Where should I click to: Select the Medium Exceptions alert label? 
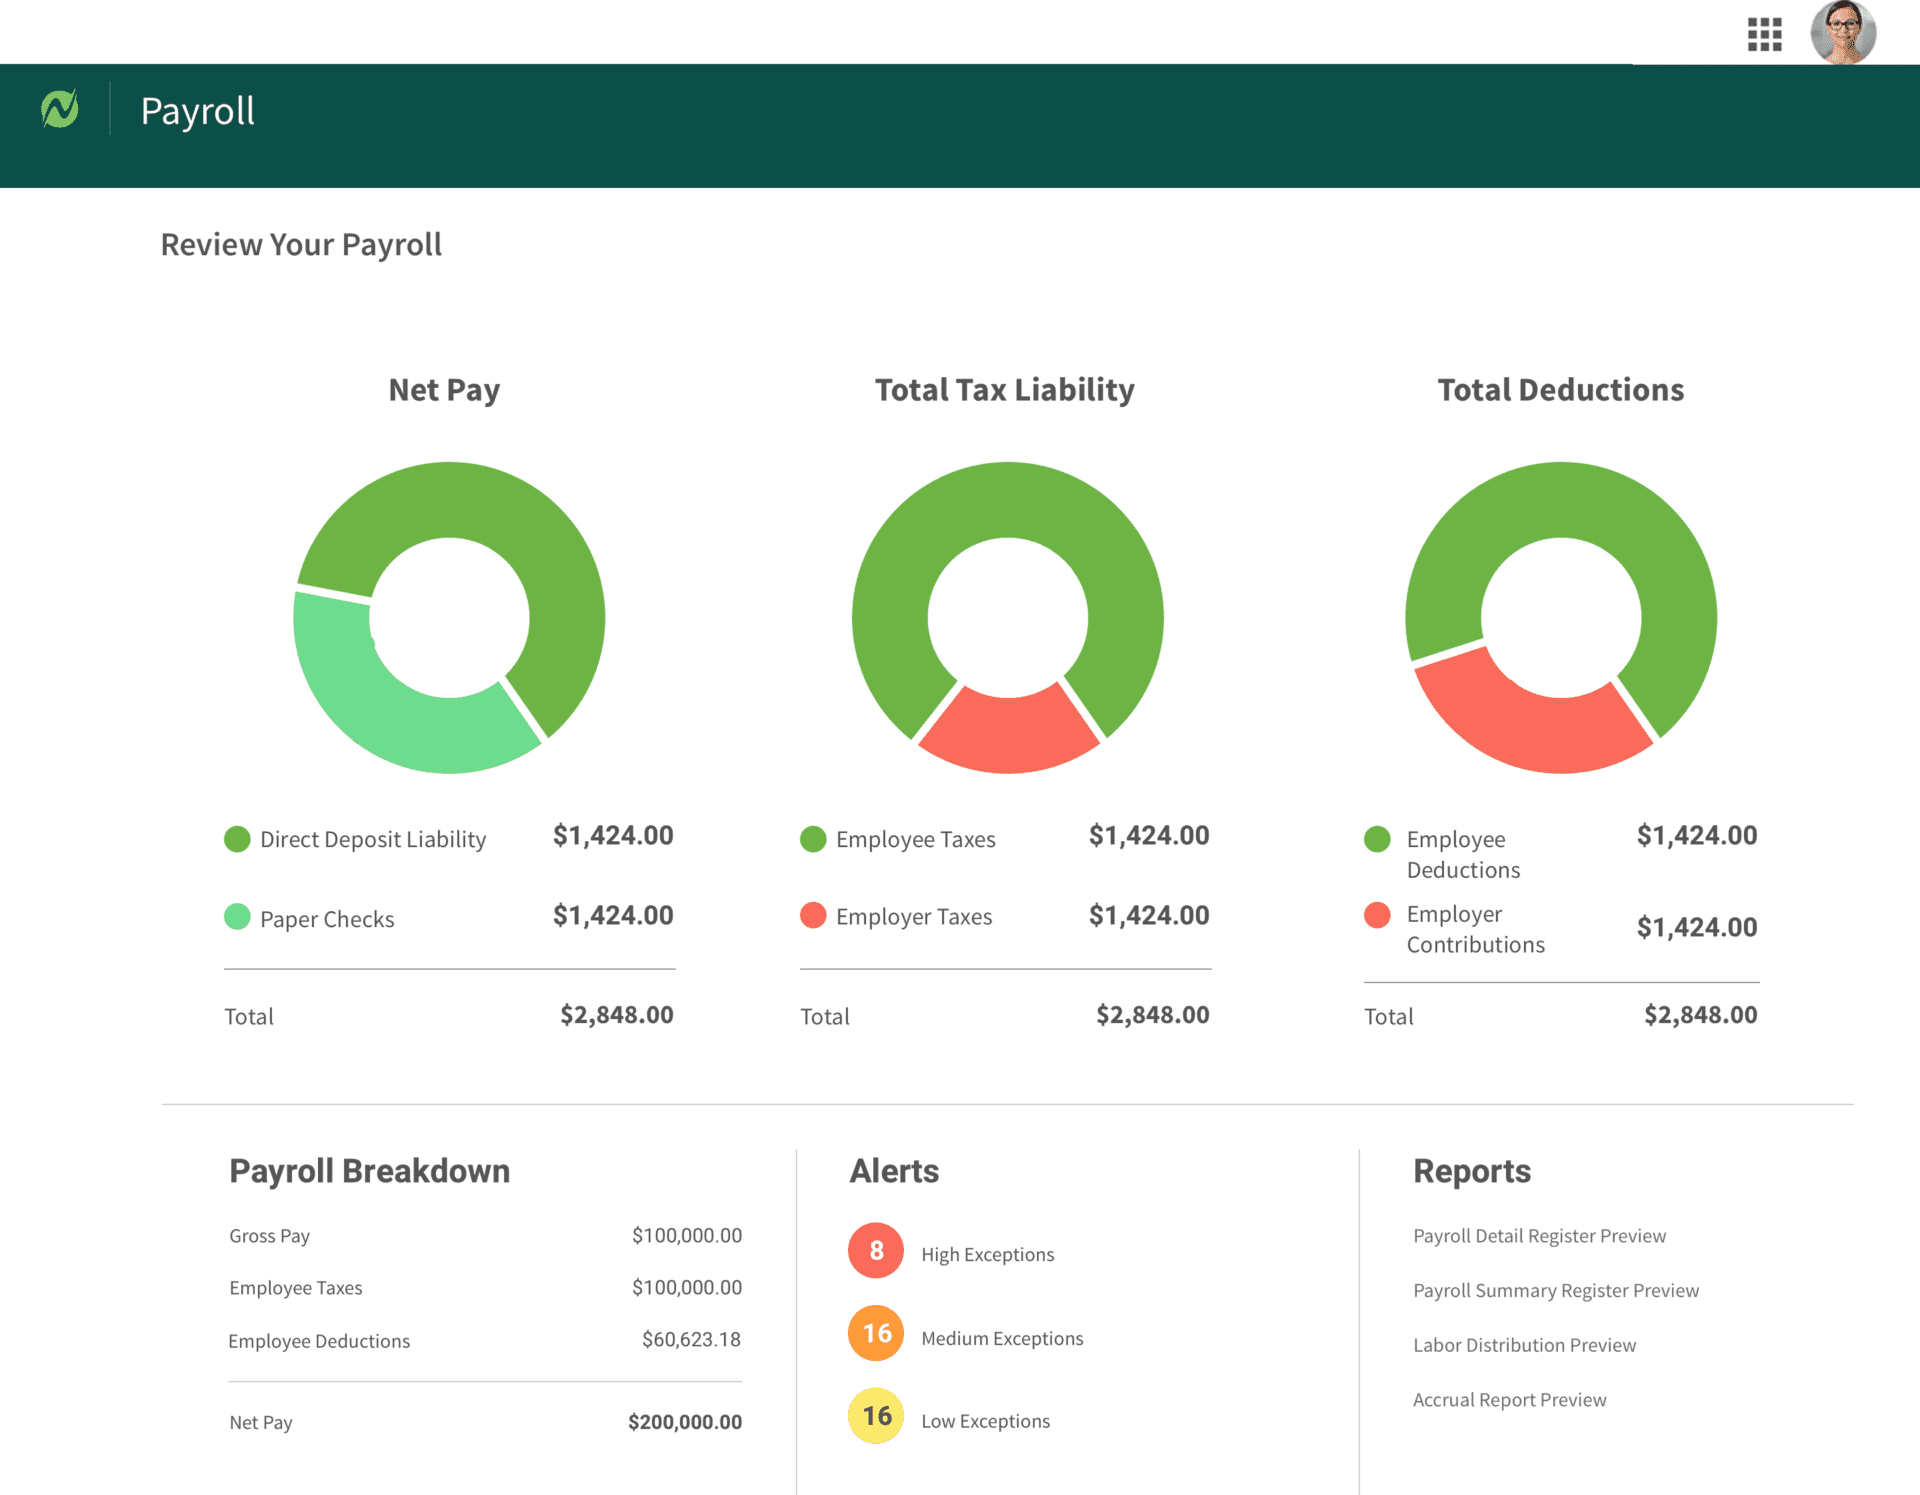coord(1002,1338)
